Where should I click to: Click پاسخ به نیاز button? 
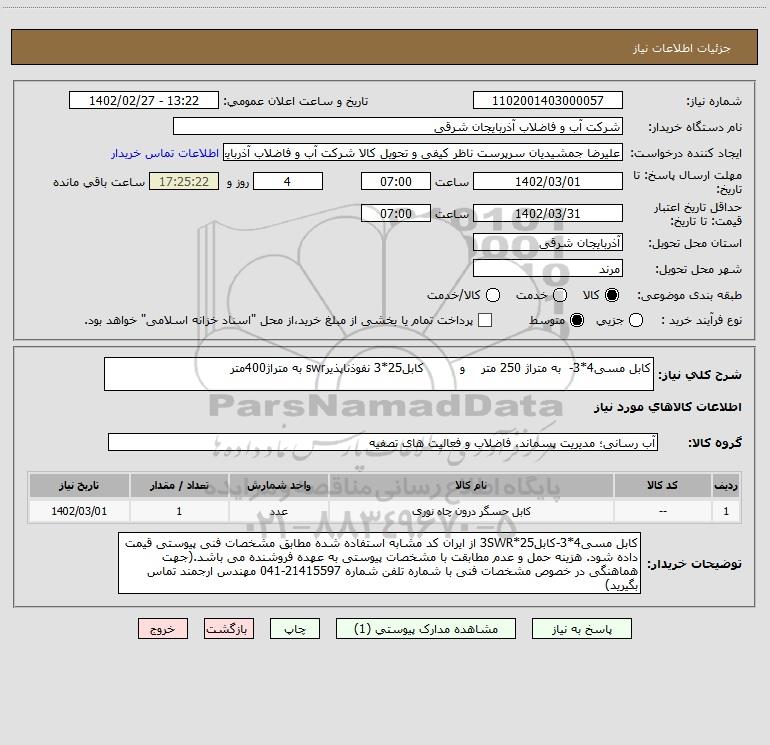click(582, 629)
